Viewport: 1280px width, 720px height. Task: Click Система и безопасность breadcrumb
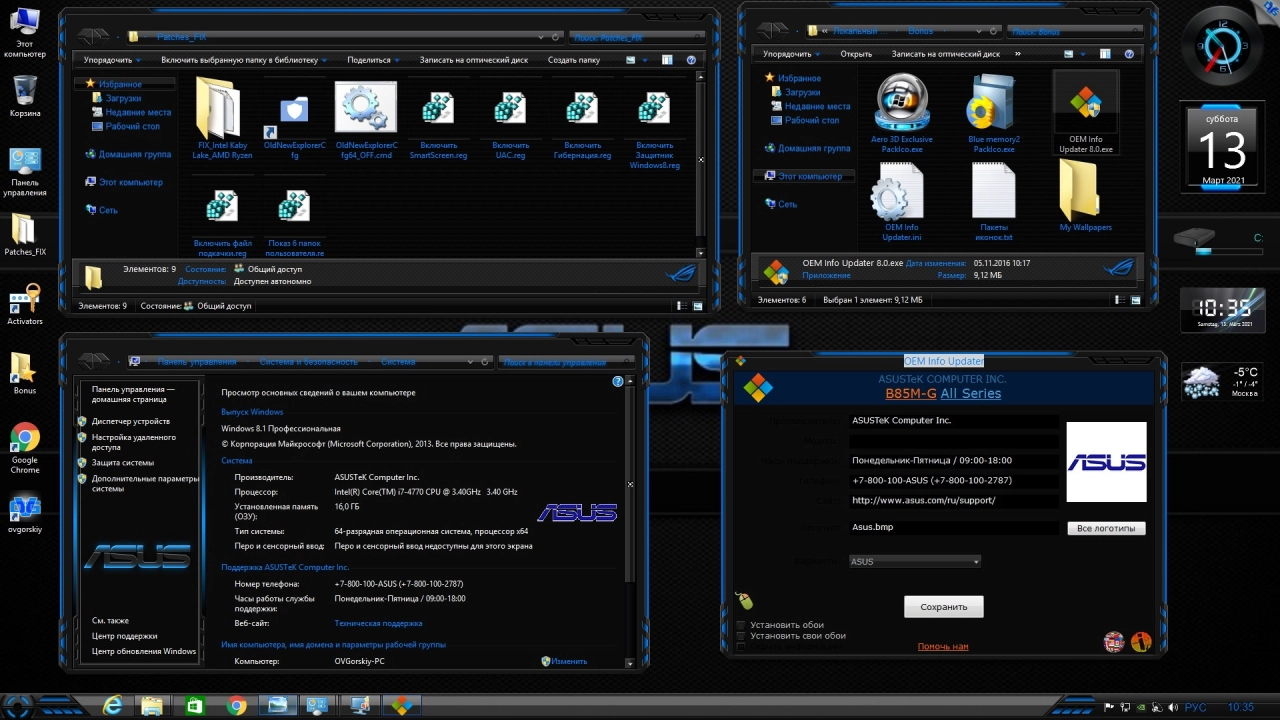tap(308, 362)
